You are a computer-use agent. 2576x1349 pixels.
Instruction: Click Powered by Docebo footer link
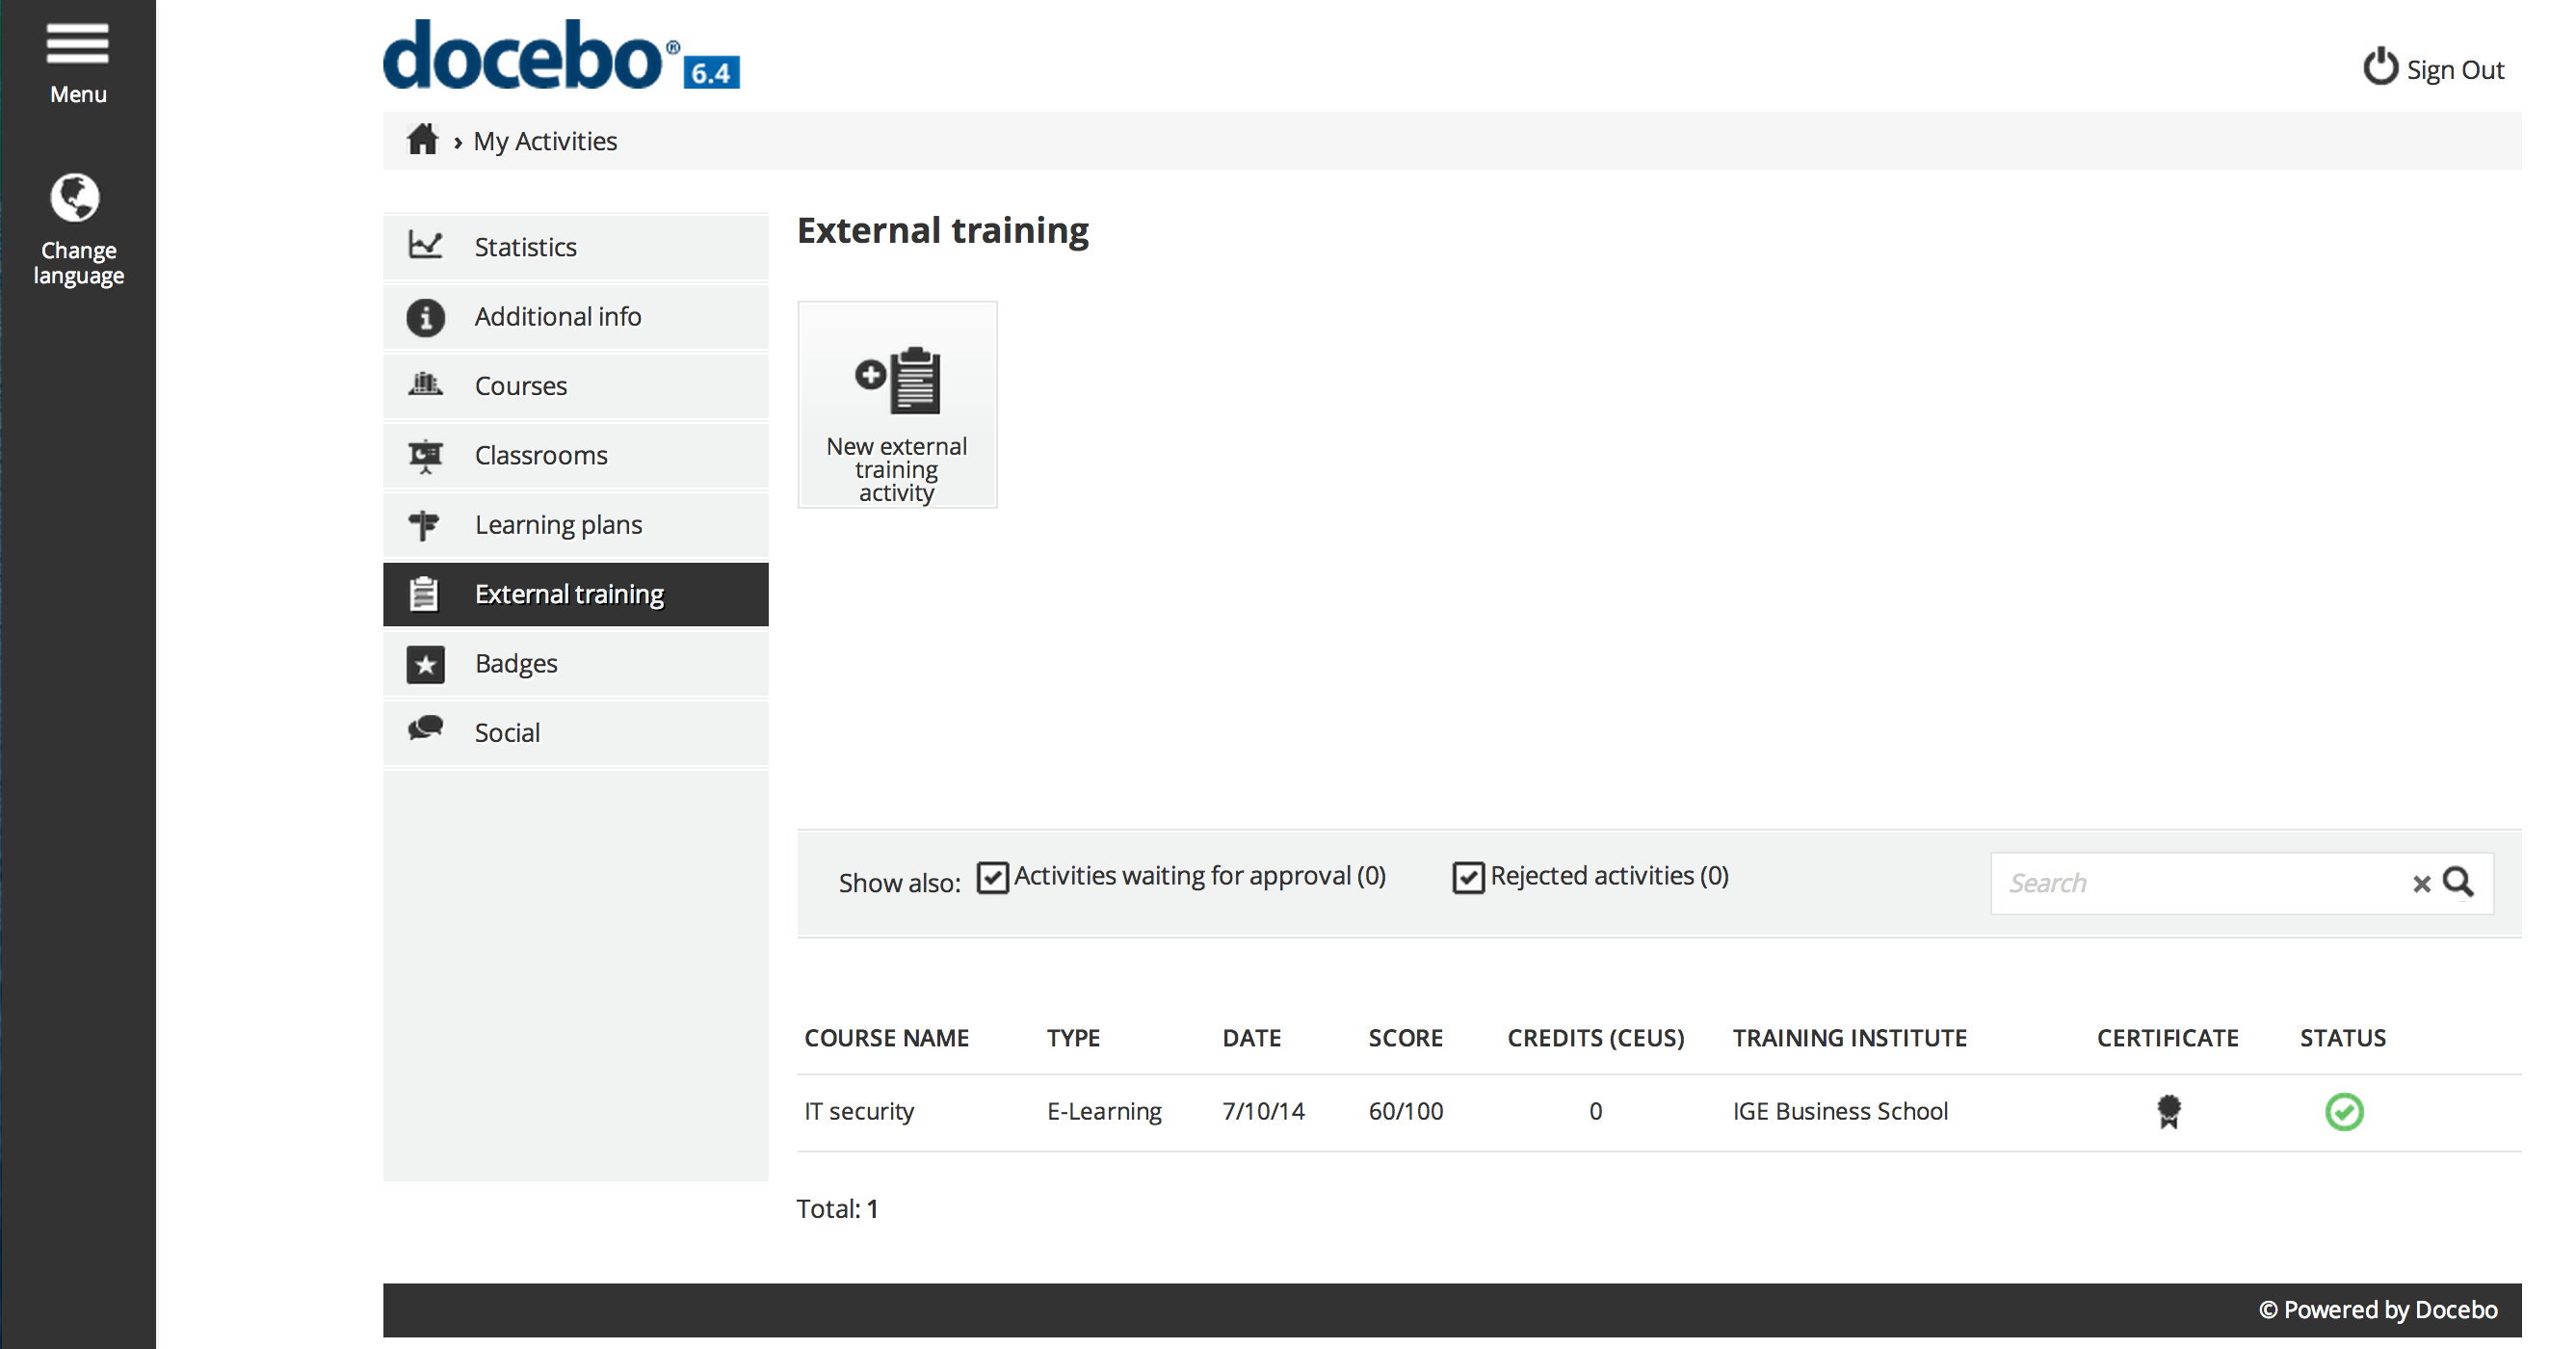tap(2378, 1310)
